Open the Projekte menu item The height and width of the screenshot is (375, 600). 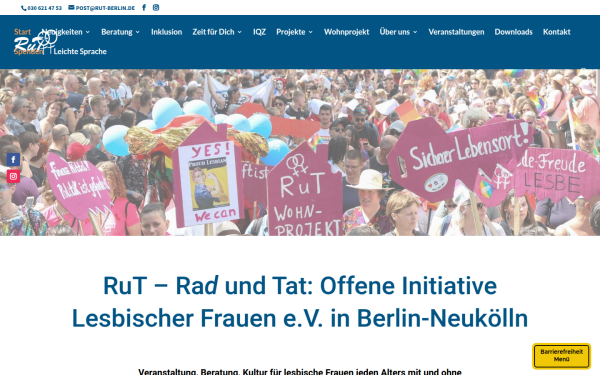click(291, 32)
